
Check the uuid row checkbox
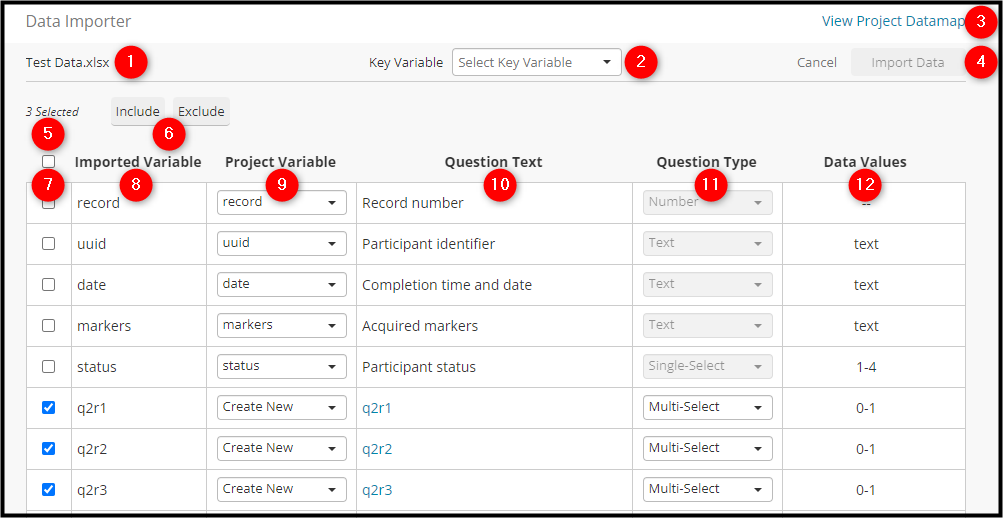tap(49, 244)
